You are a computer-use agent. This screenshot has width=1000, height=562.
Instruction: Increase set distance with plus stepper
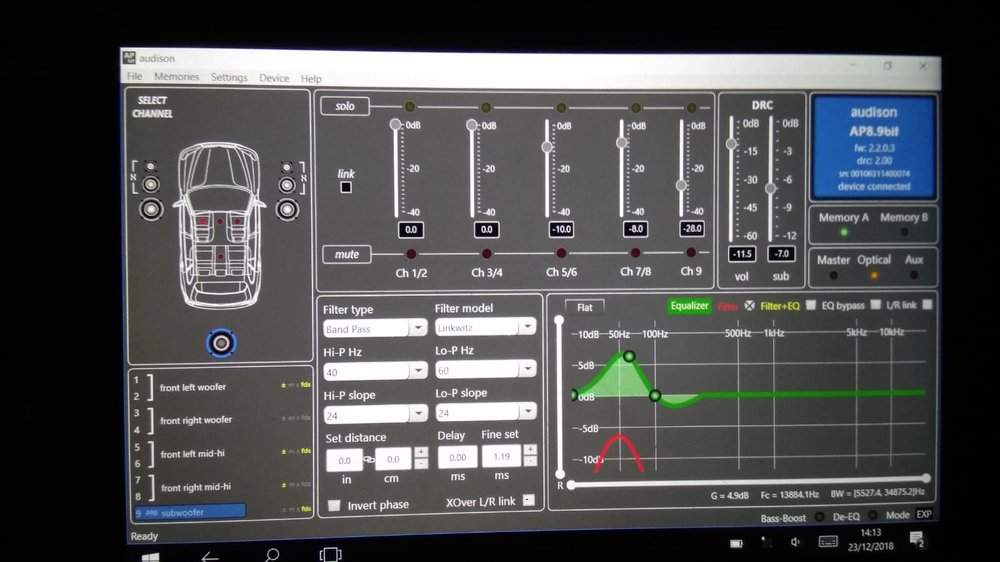click(x=421, y=452)
